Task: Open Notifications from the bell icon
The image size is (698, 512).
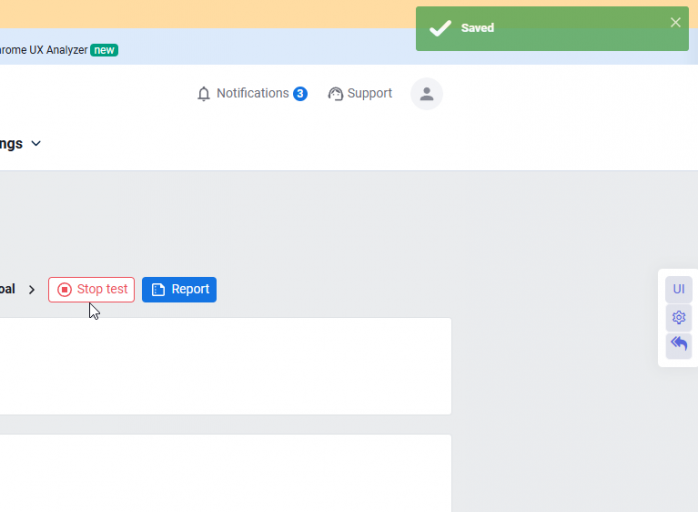Action: tap(203, 93)
